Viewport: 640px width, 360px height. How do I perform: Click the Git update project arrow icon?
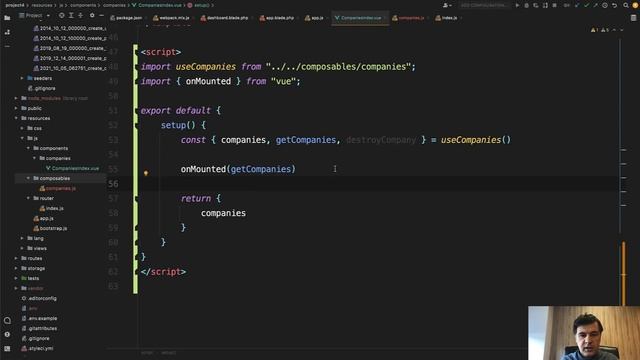[x=577, y=5]
